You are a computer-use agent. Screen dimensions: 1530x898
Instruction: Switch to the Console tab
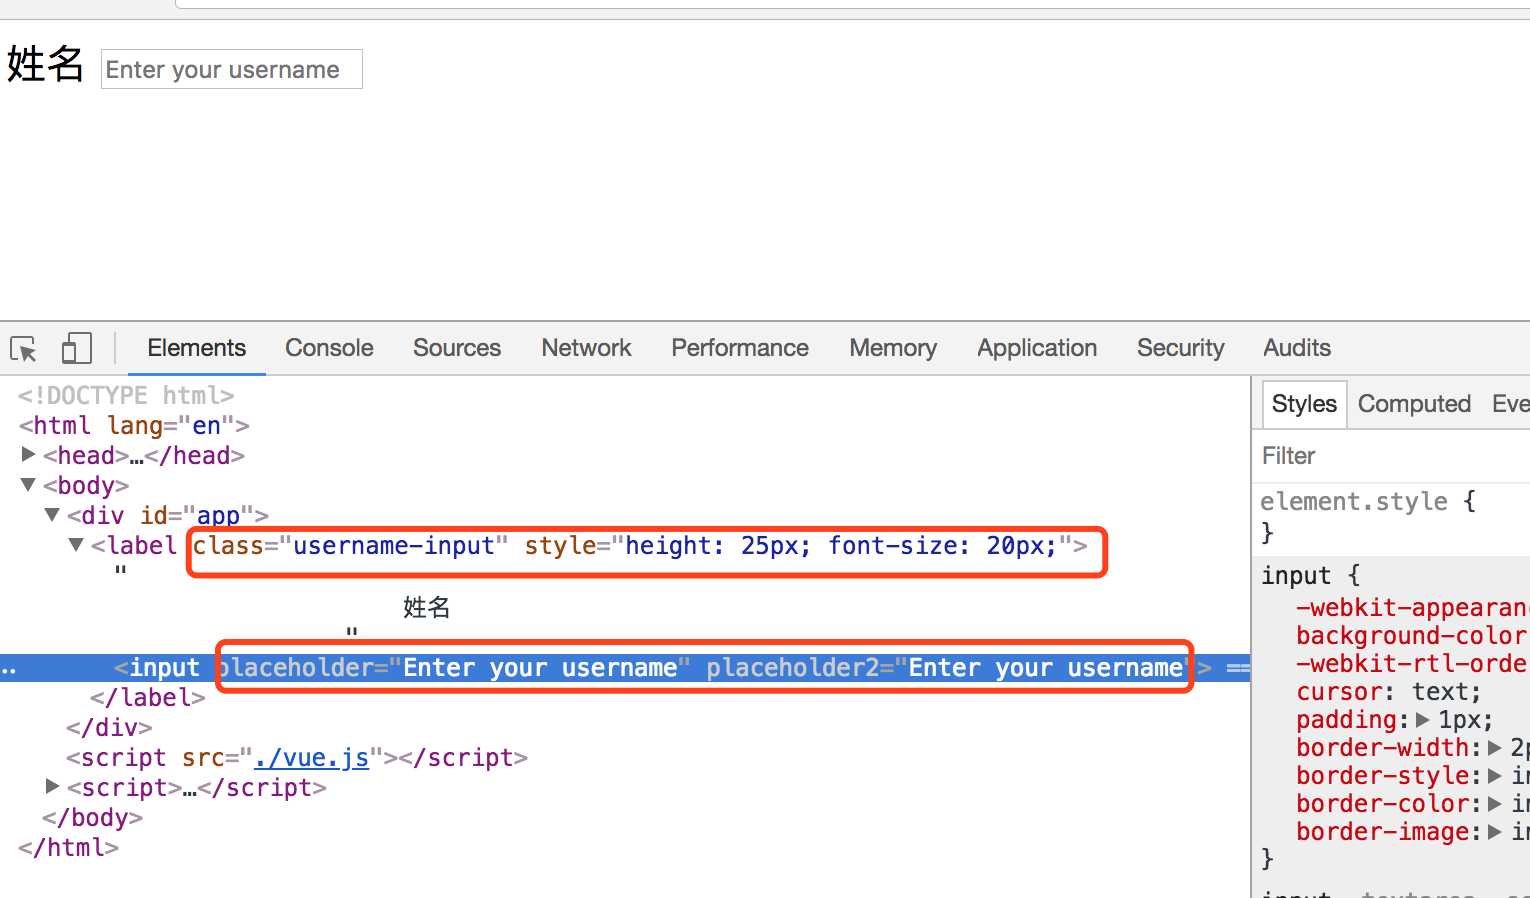[329, 348]
